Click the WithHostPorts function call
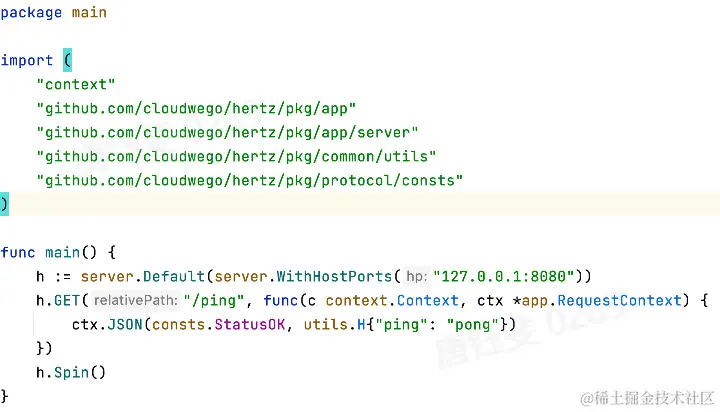Screen dimensions: 720x412 pos(334,277)
